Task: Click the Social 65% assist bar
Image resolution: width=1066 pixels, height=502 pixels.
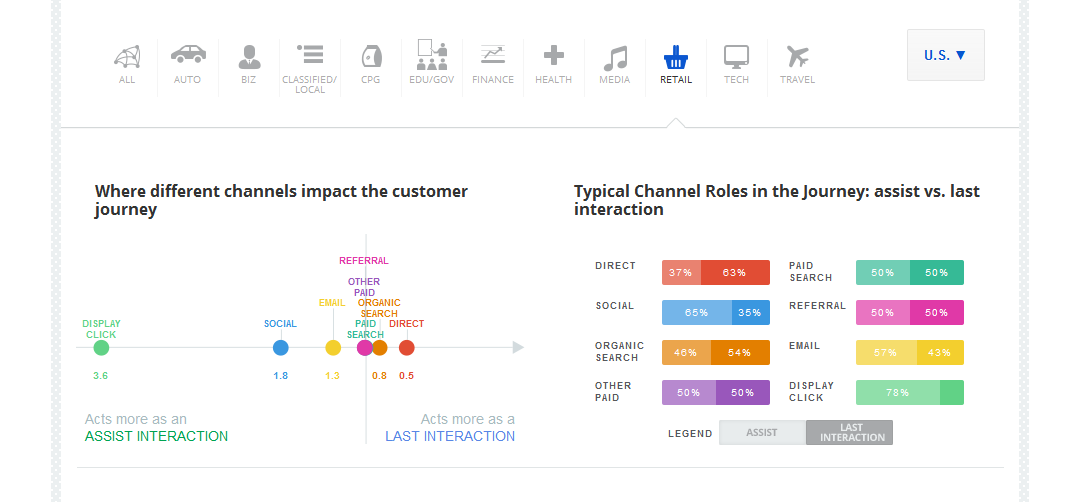Action: (x=697, y=313)
